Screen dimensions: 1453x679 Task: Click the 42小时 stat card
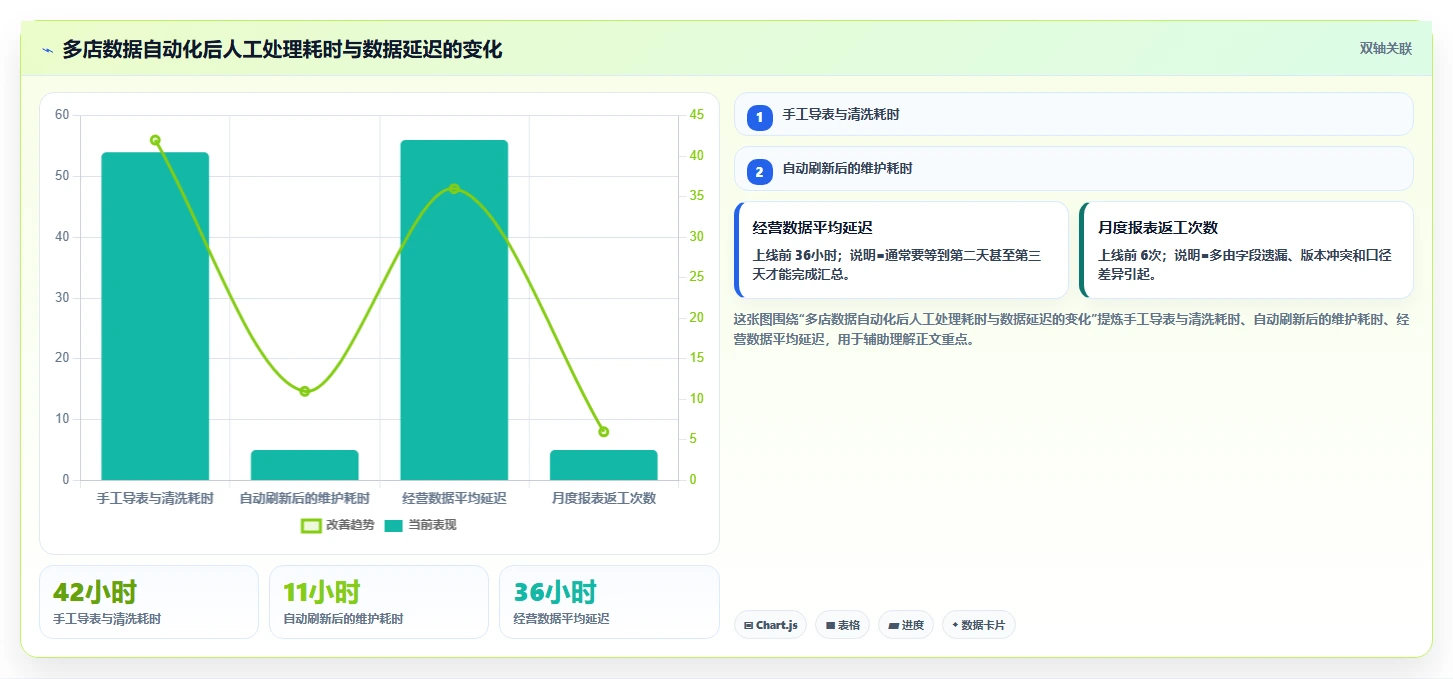(x=149, y=602)
